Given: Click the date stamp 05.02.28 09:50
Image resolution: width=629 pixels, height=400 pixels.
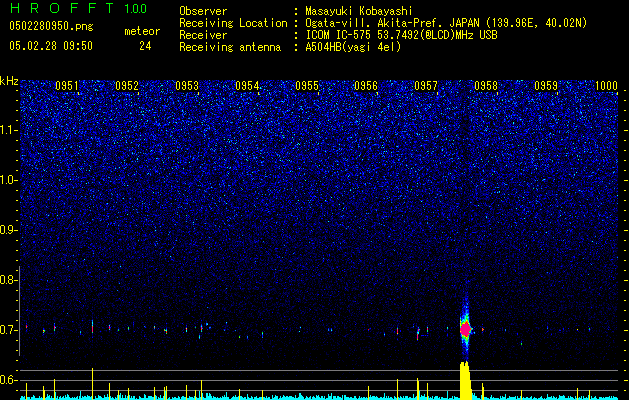Looking at the screenshot, I should click(x=51, y=46).
